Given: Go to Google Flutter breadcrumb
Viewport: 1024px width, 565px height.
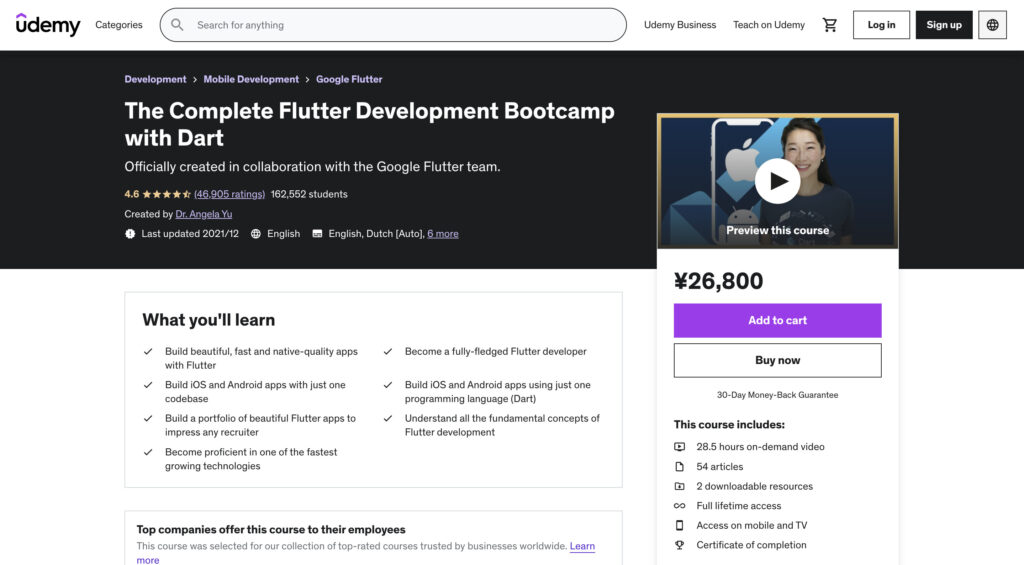Looking at the screenshot, I should (349, 79).
